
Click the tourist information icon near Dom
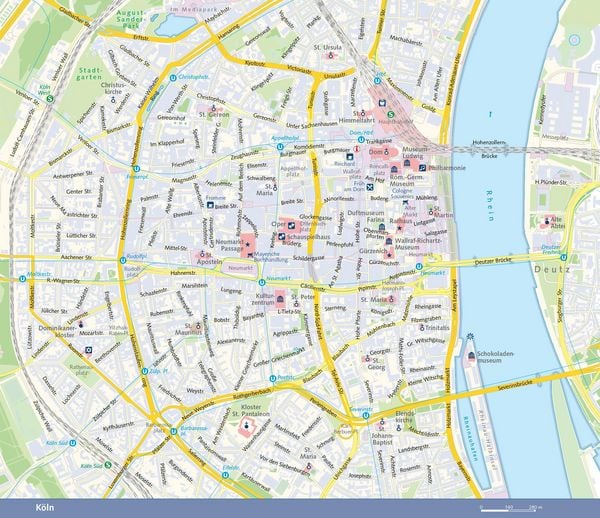pyautogui.click(x=357, y=149)
